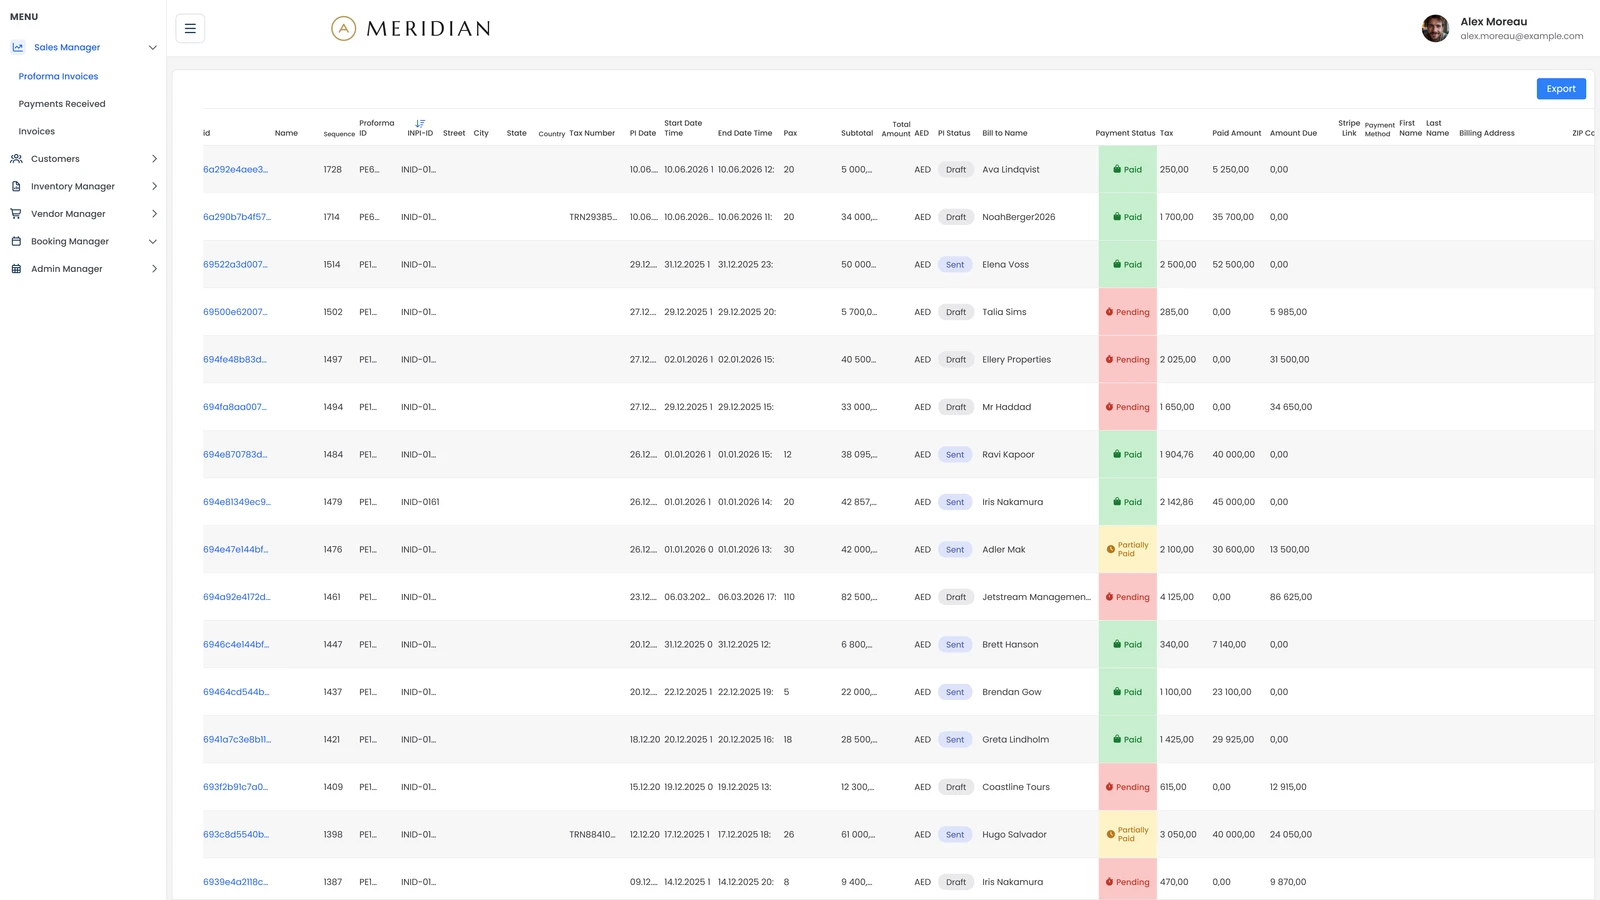Click the Sales Manager chart icon
The width and height of the screenshot is (1600, 900).
17,47
